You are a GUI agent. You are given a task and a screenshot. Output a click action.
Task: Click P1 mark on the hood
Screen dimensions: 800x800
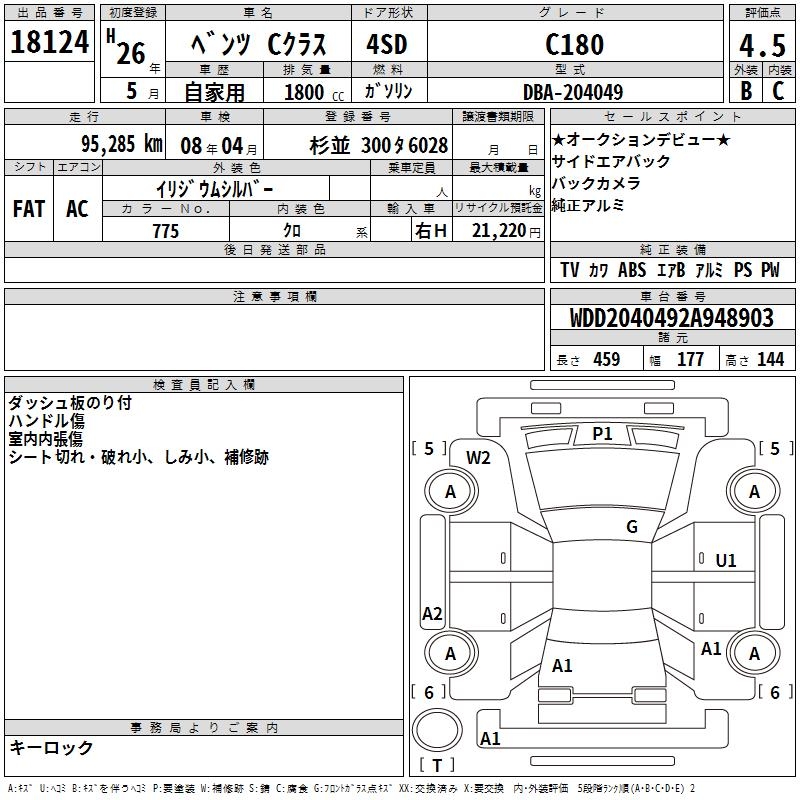pos(602,434)
